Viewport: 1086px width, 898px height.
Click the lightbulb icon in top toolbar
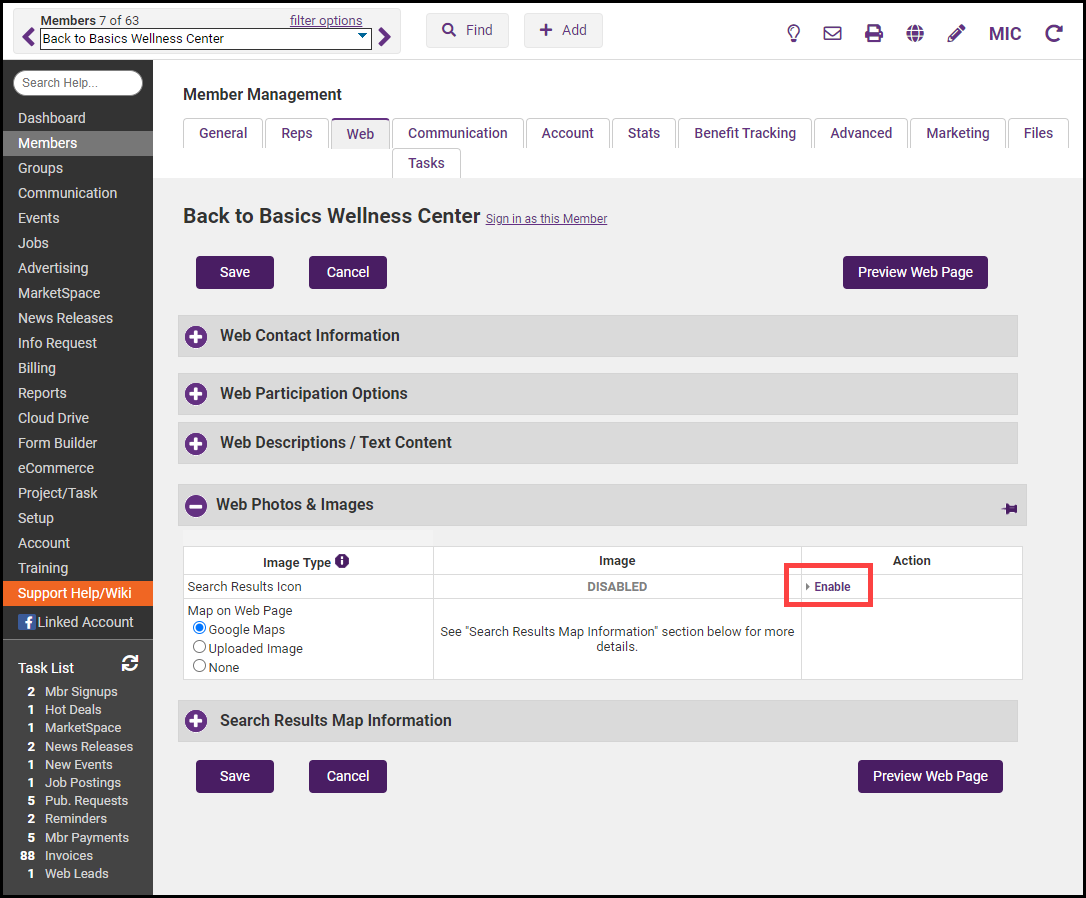point(794,33)
